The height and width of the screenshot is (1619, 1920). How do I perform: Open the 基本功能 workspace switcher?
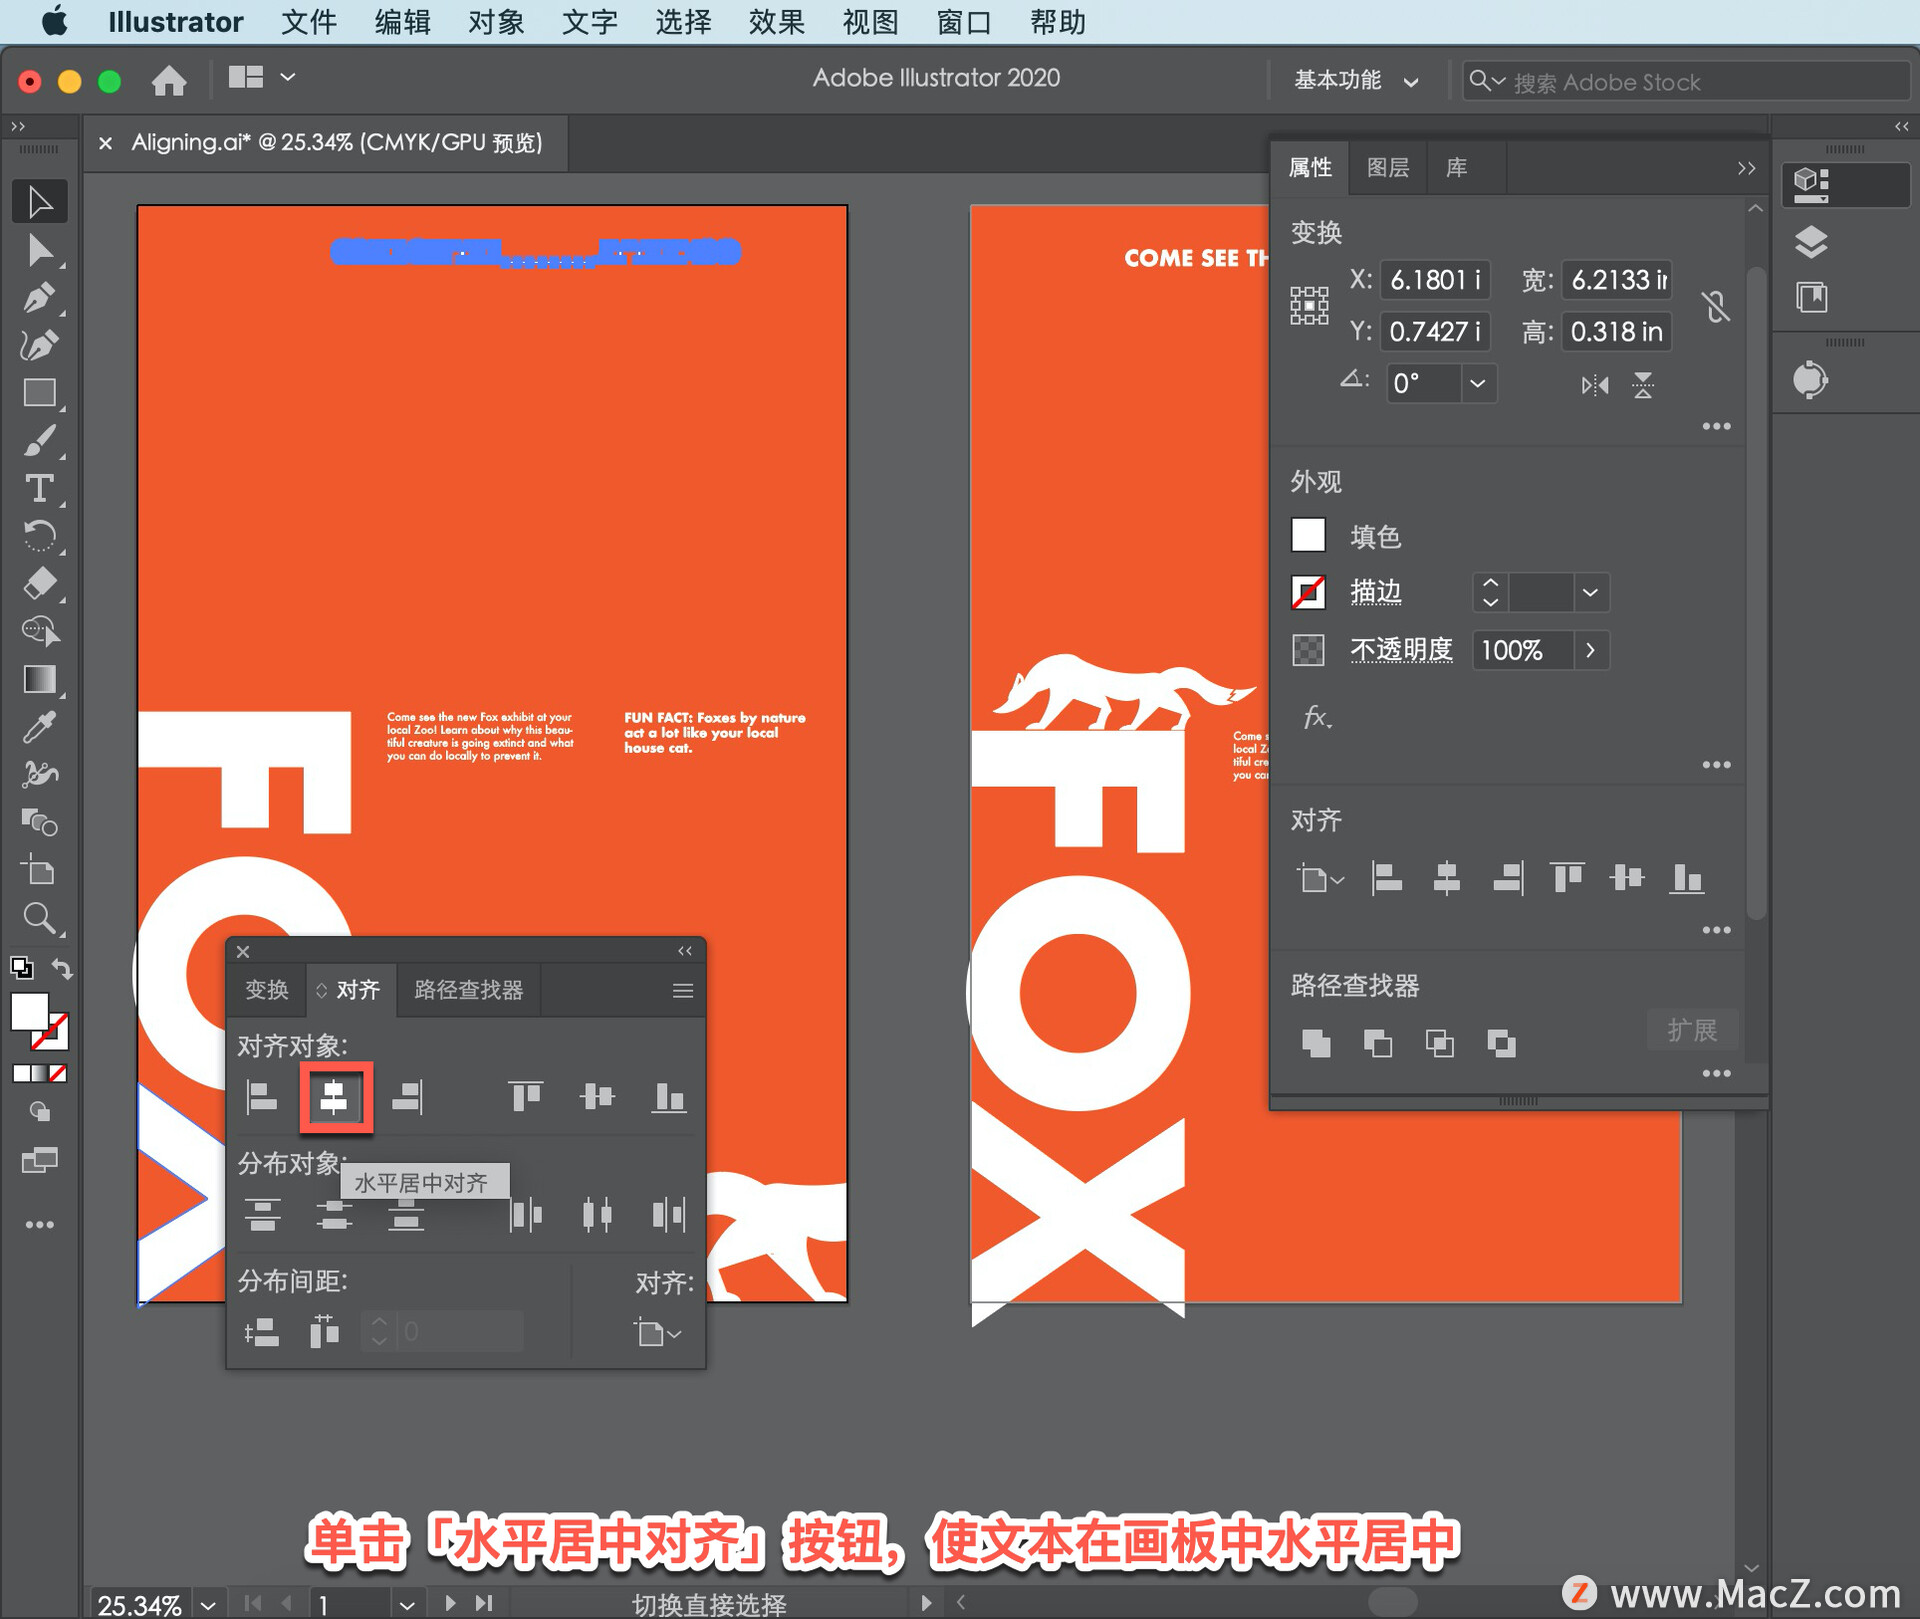[1356, 80]
